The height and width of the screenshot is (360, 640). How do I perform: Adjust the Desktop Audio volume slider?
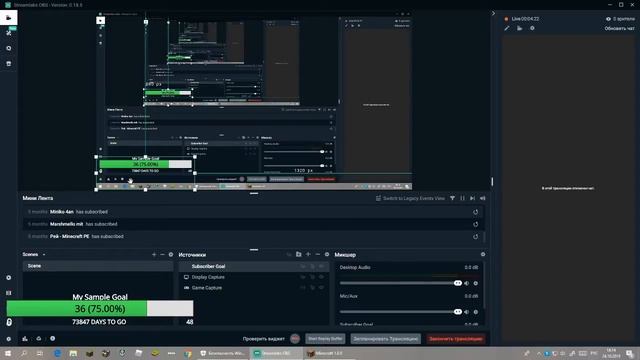(x=400, y=283)
